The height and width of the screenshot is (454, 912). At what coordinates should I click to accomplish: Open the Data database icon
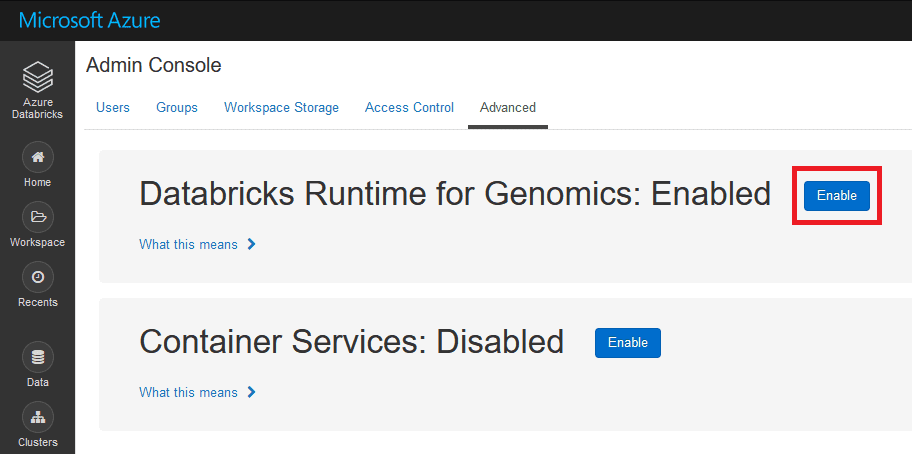[x=38, y=357]
